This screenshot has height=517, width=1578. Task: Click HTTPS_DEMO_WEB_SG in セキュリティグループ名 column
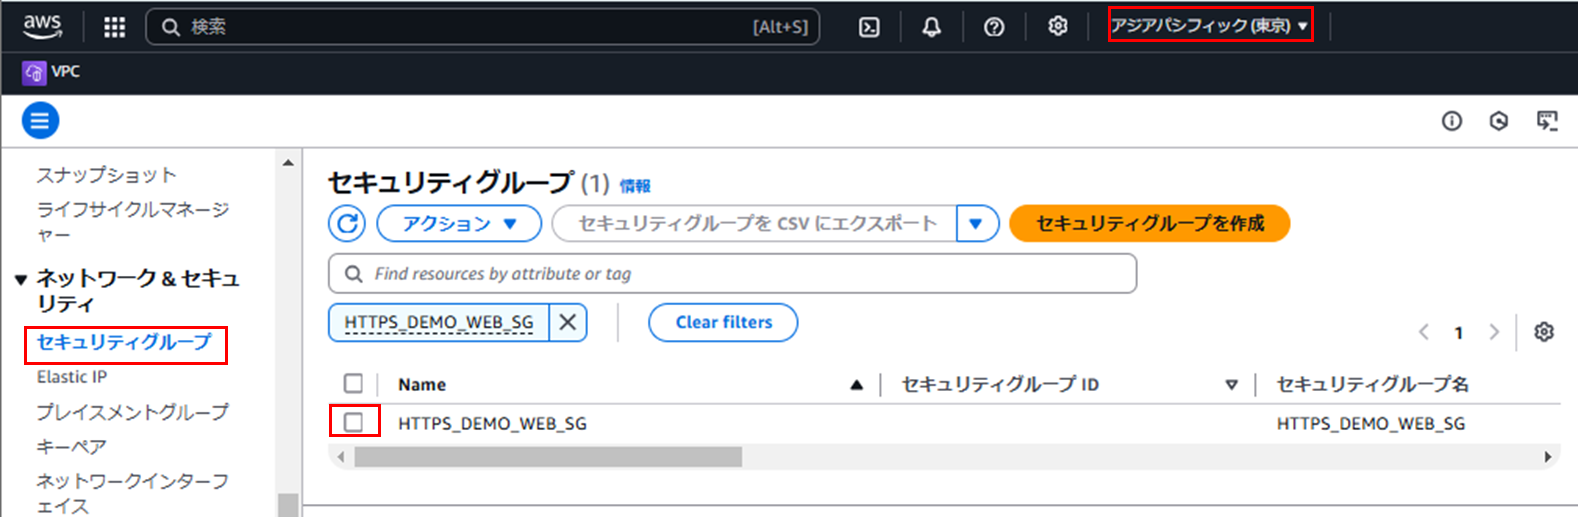[x=1371, y=424]
